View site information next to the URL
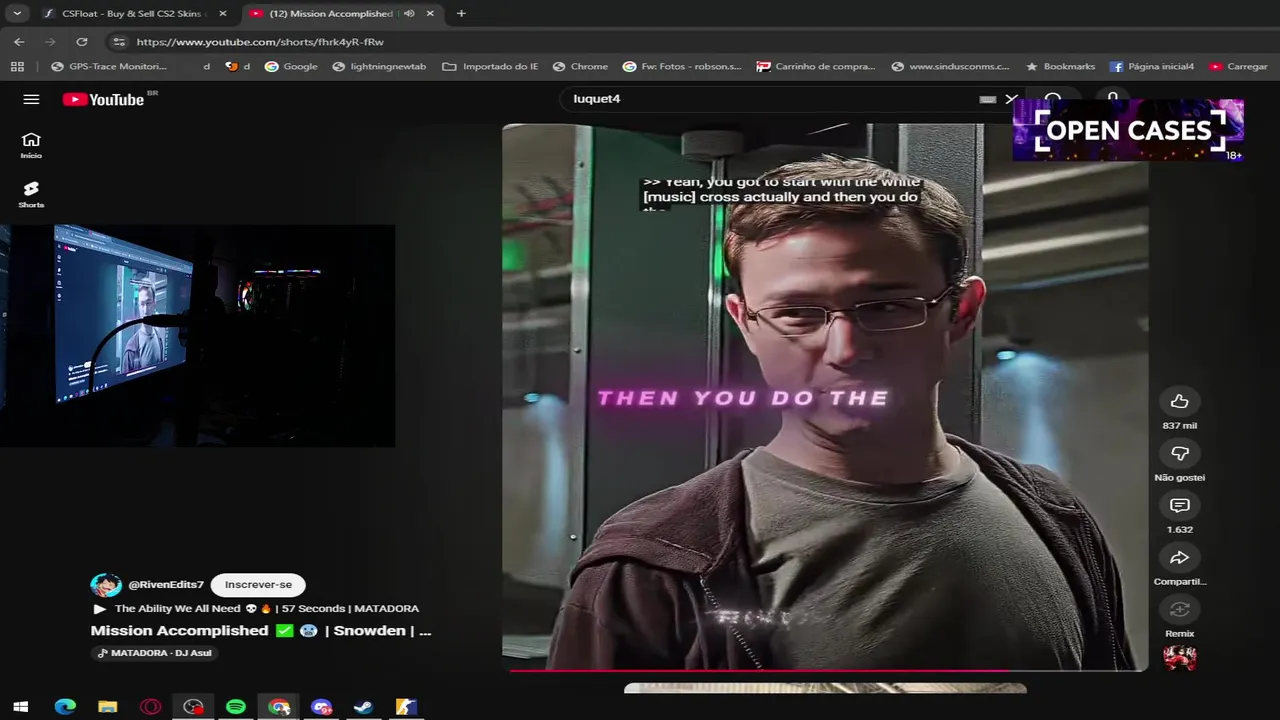 [119, 42]
